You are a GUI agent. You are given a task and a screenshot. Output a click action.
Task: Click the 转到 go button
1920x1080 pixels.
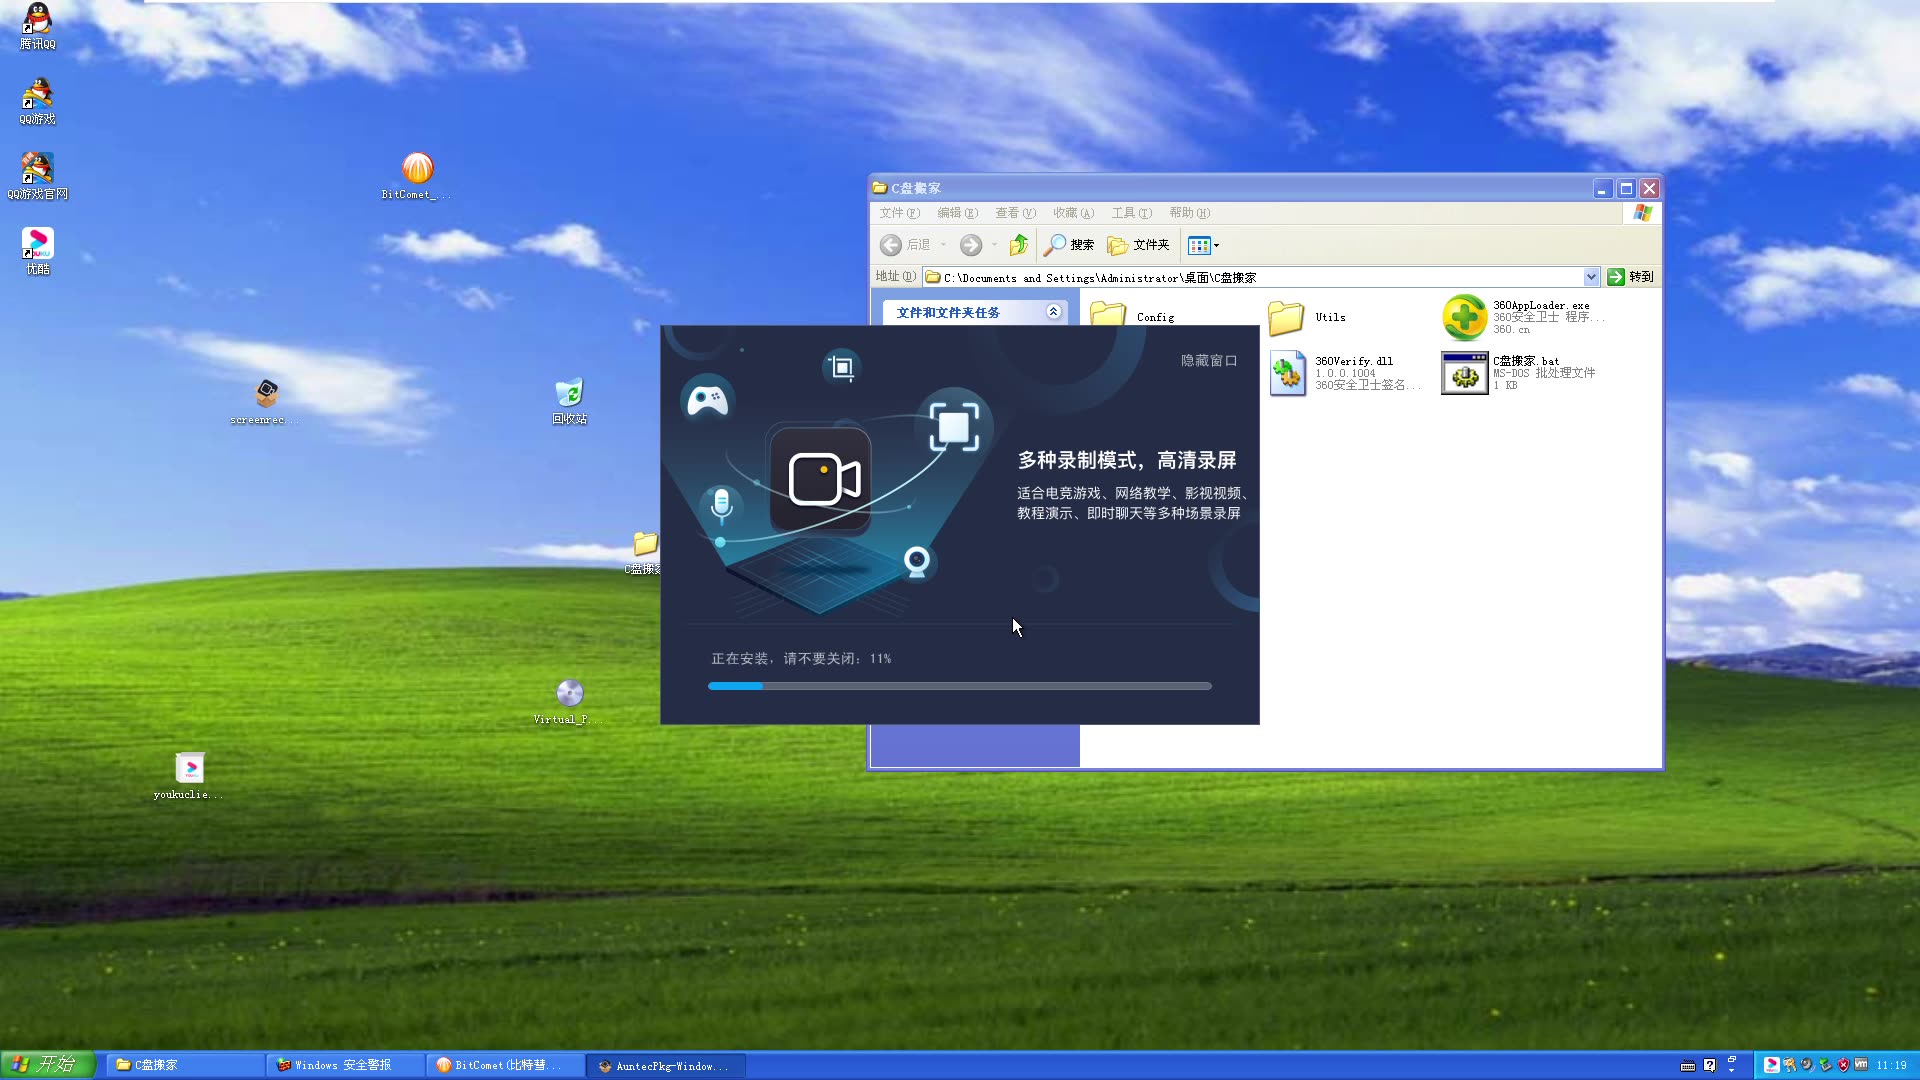(x=1630, y=277)
